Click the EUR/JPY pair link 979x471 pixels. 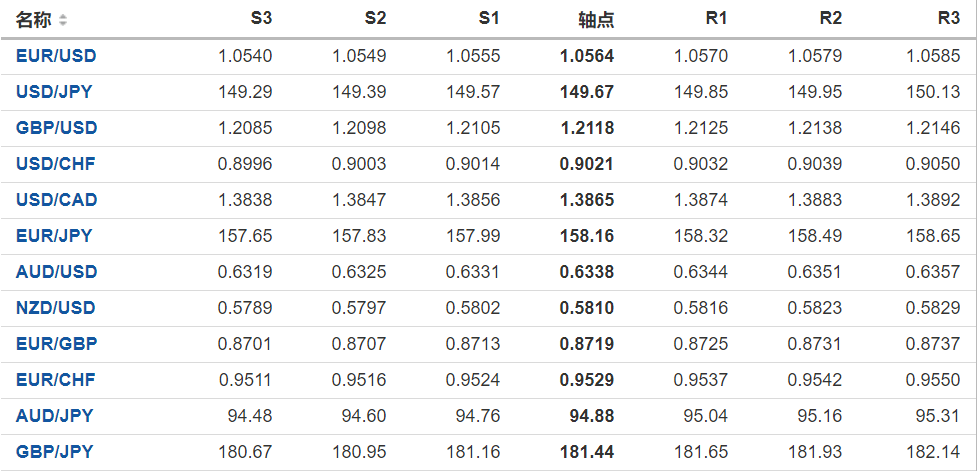(54, 236)
